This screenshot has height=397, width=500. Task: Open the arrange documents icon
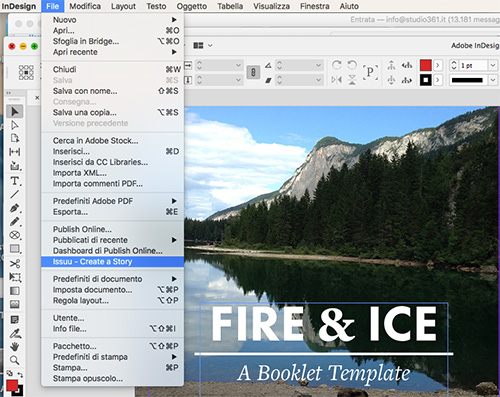click(x=198, y=45)
